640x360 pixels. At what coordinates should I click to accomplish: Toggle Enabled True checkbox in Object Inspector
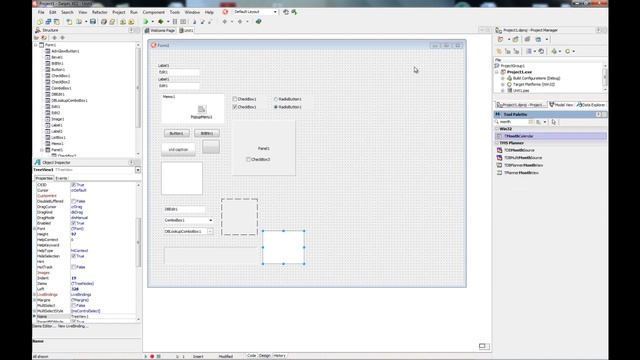(74, 223)
